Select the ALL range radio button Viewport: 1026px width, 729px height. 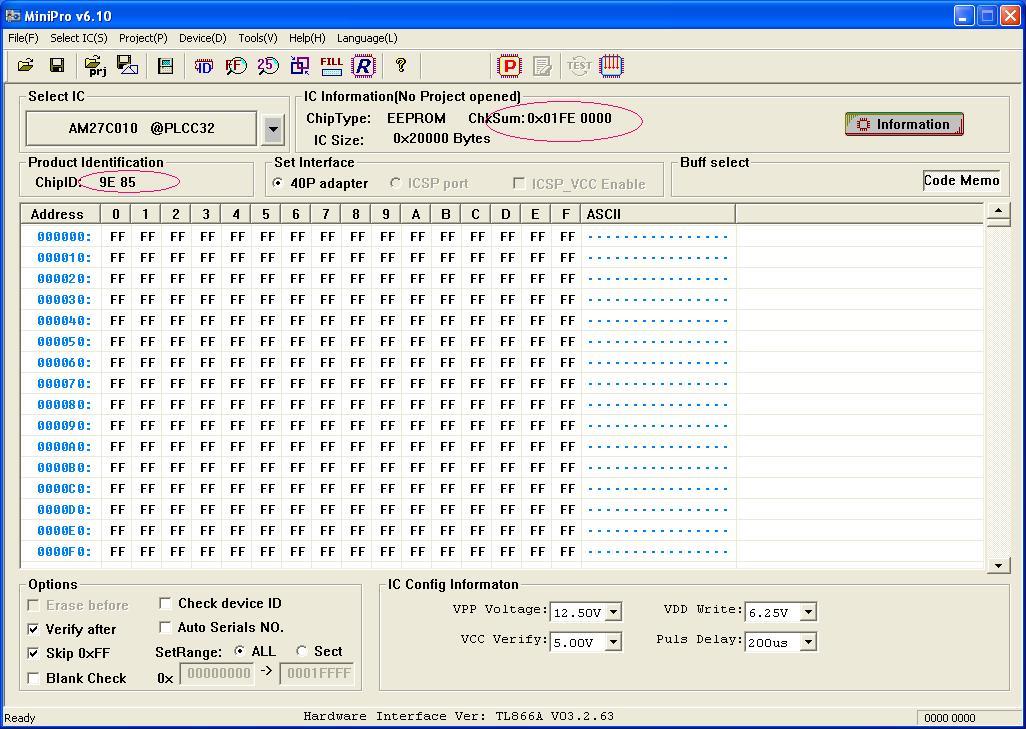tap(239, 651)
